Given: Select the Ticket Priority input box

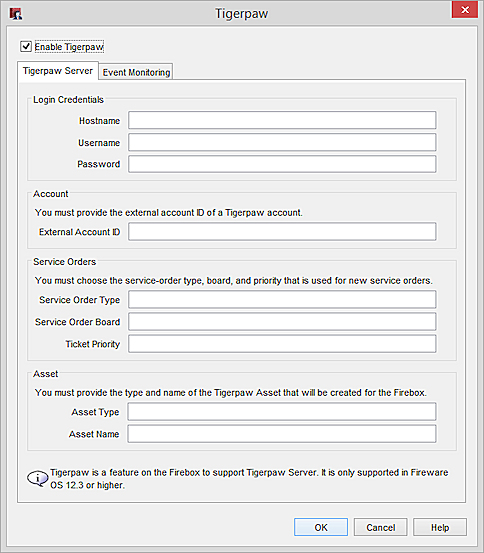Looking at the screenshot, I should pyautogui.click(x=282, y=344).
